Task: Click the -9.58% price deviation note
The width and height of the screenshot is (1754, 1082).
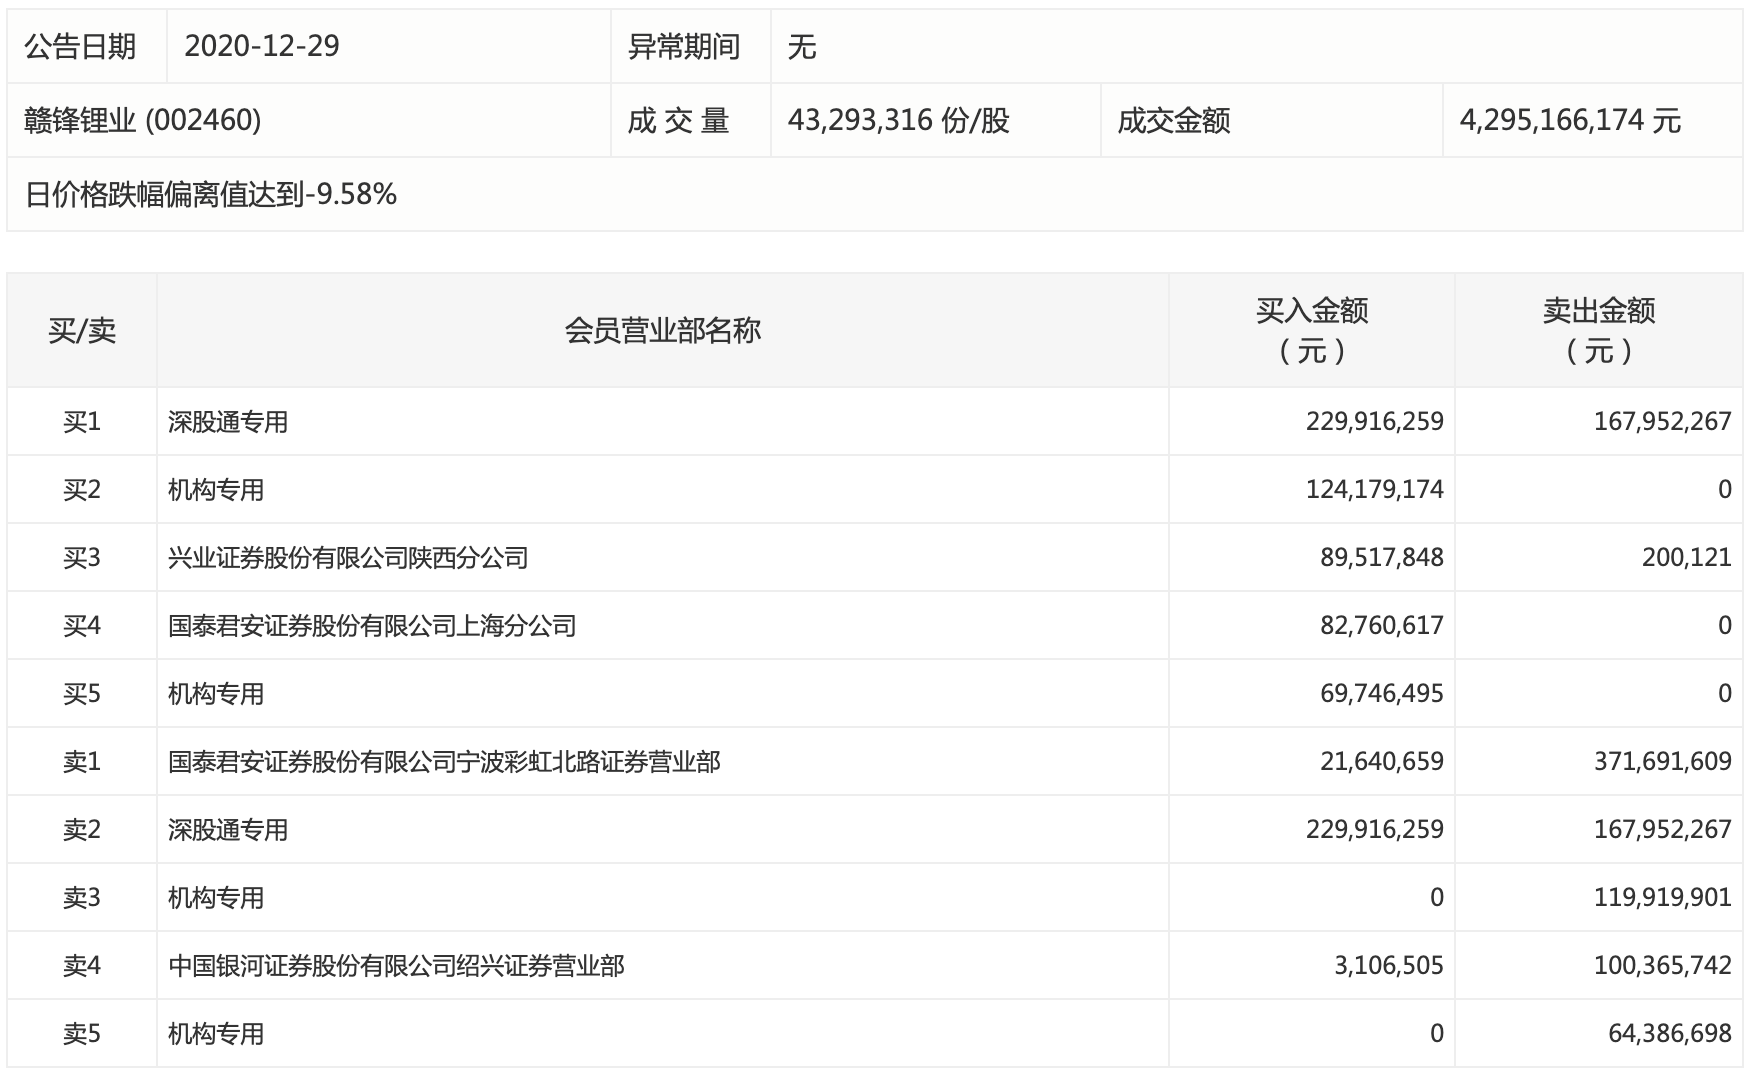Action: (x=211, y=194)
